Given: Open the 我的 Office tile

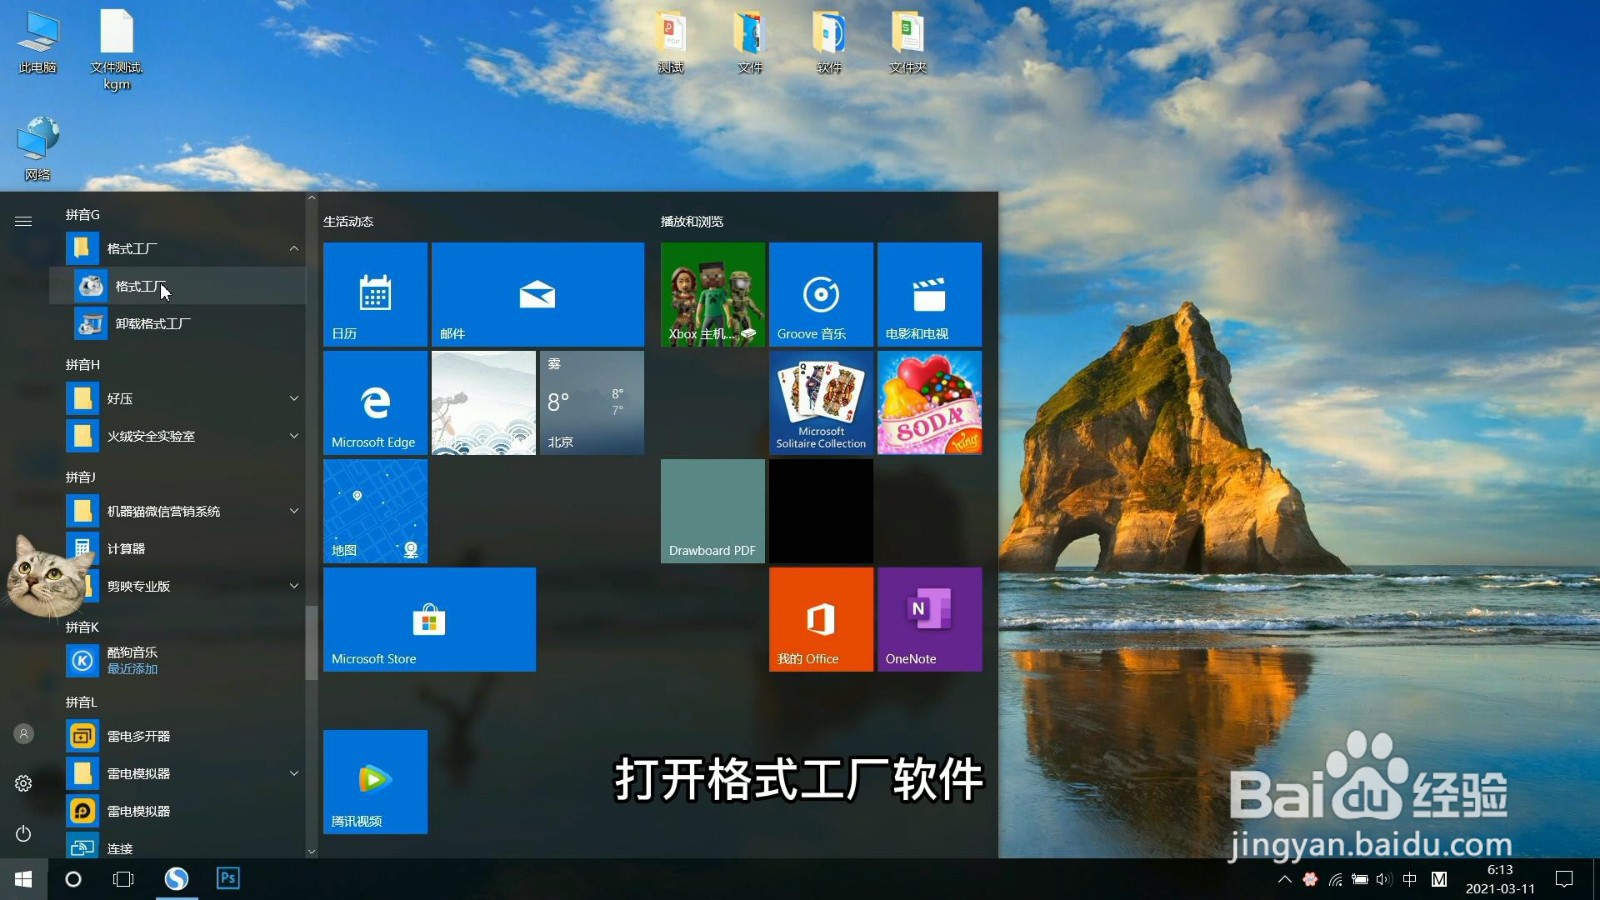Looking at the screenshot, I should point(821,619).
